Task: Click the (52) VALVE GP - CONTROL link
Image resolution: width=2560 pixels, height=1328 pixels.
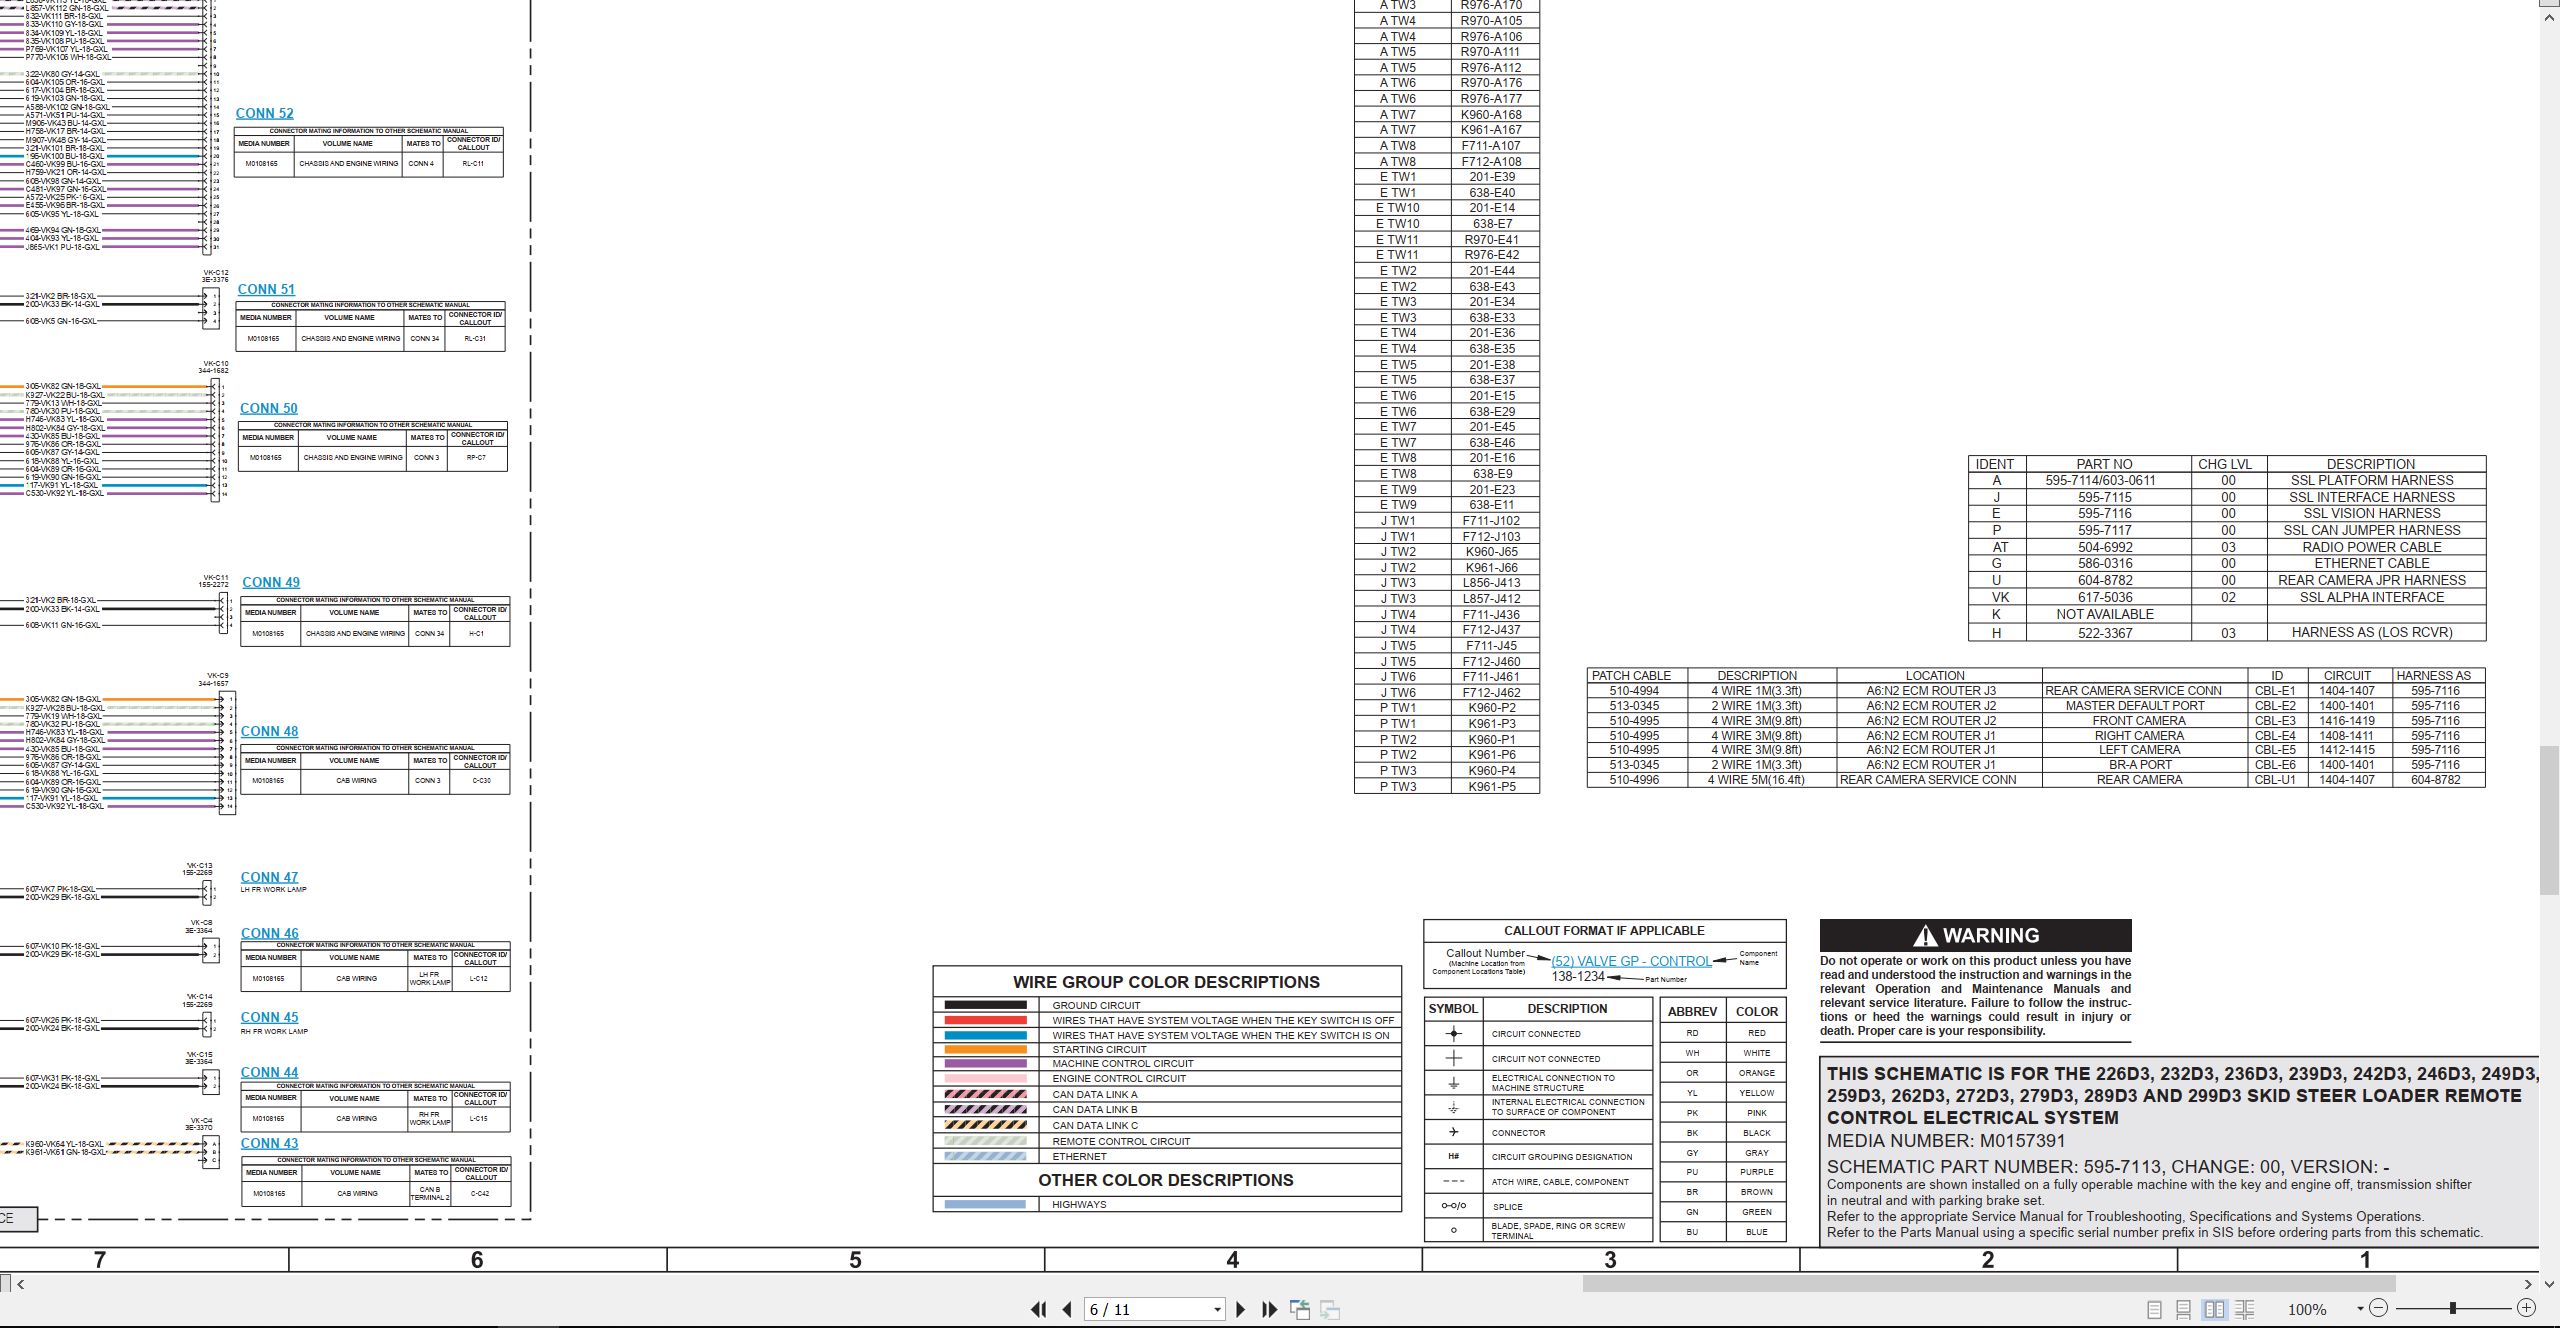Action: [x=1631, y=961]
